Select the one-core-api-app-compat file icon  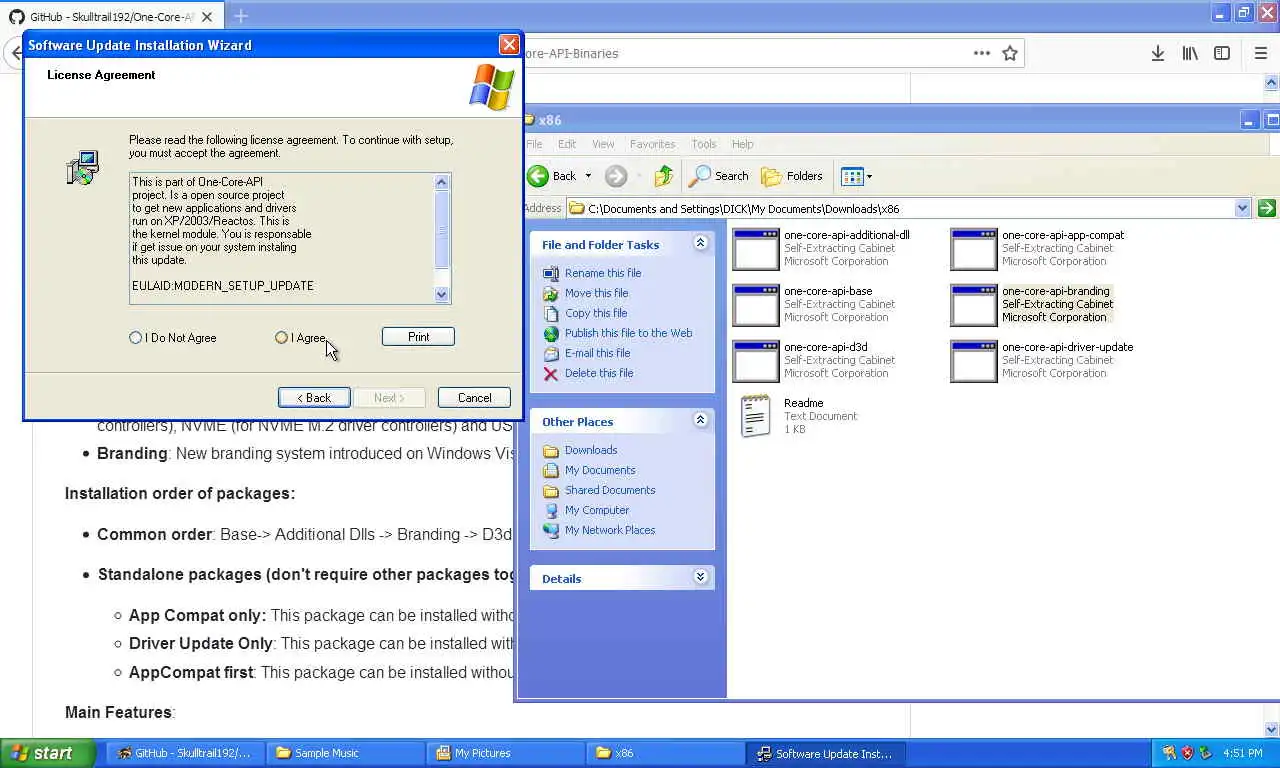pyautogui.click(x=974, y=249)
